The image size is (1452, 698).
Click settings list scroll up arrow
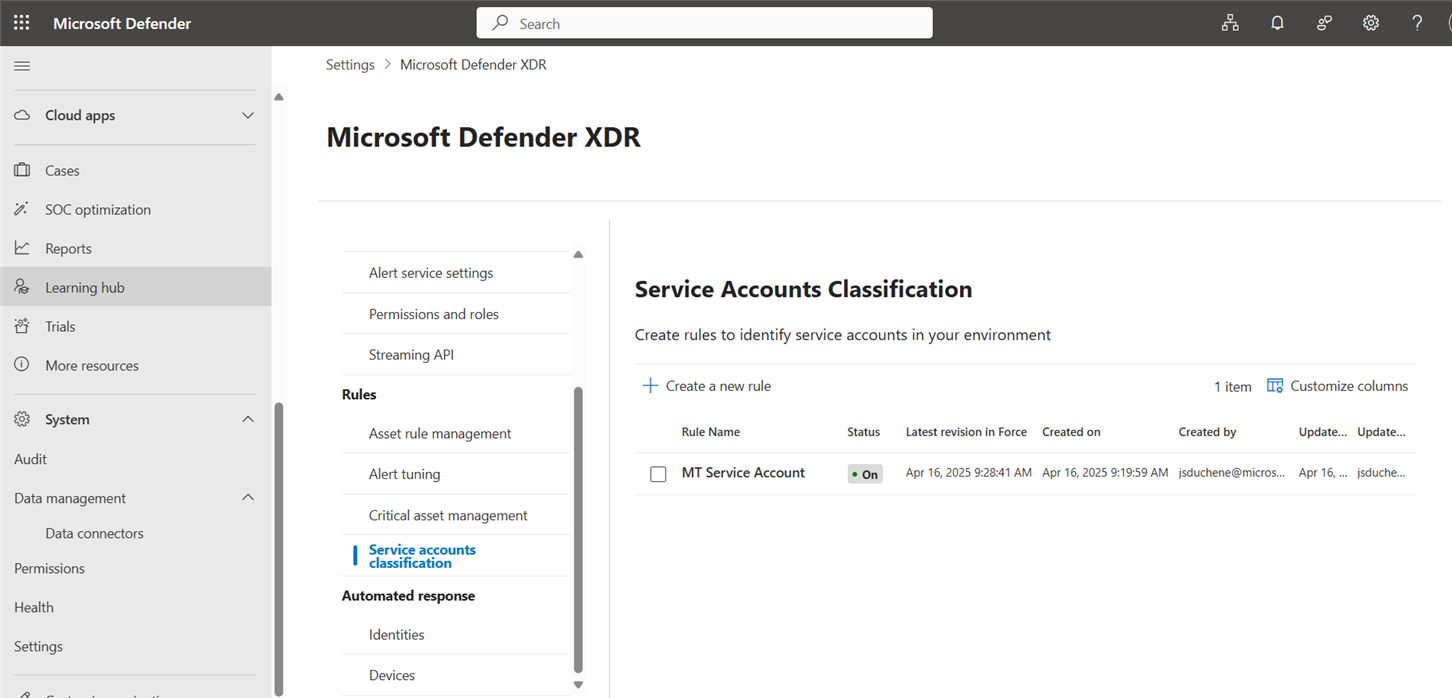point(578,254)
